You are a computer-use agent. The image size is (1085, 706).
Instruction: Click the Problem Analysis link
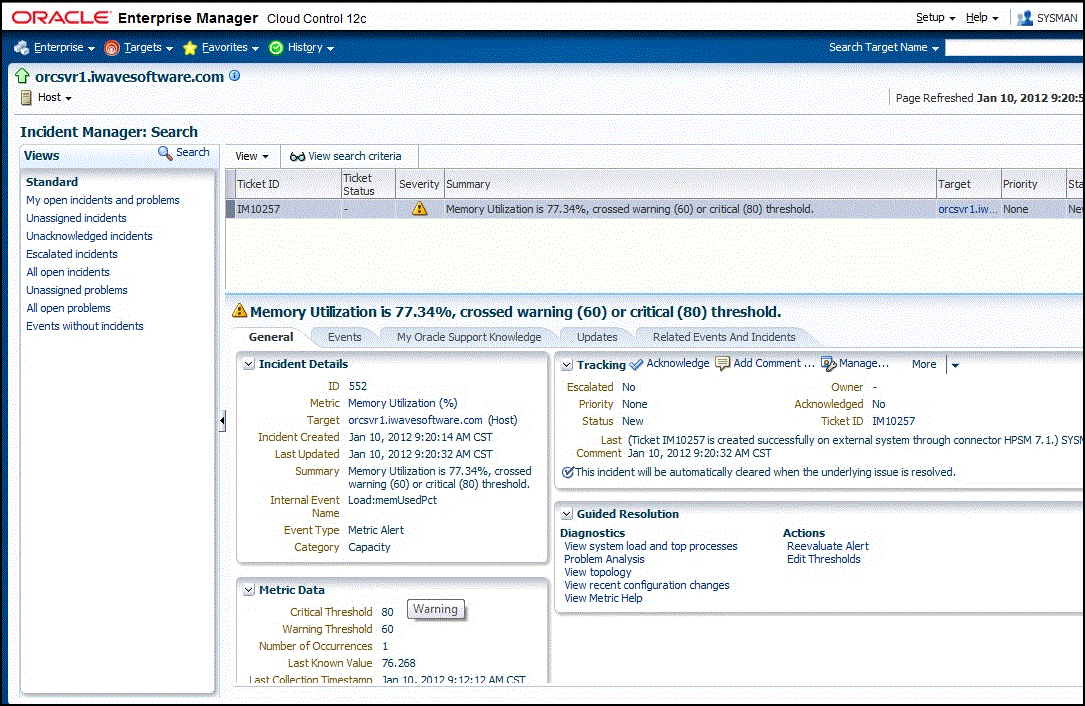click(x=604, y=559)
